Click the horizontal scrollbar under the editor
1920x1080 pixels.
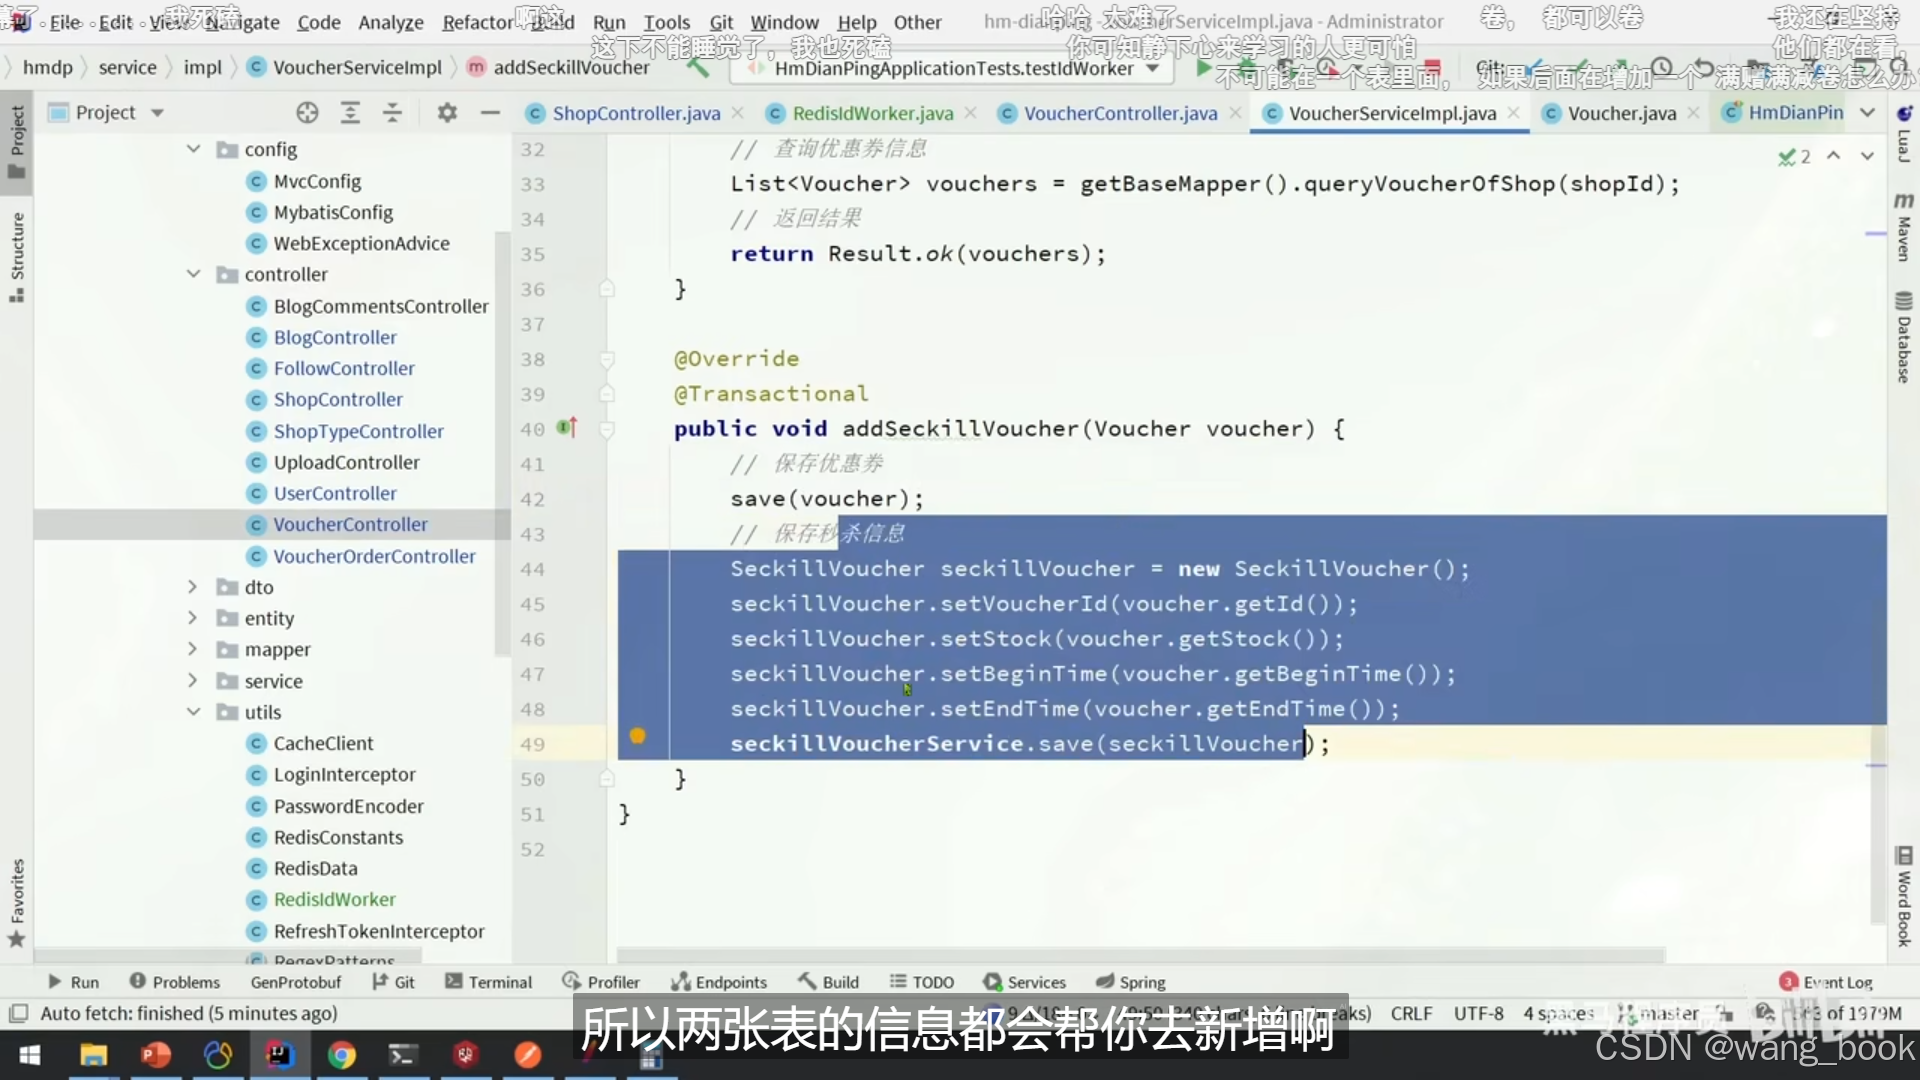pos(1140,955)
